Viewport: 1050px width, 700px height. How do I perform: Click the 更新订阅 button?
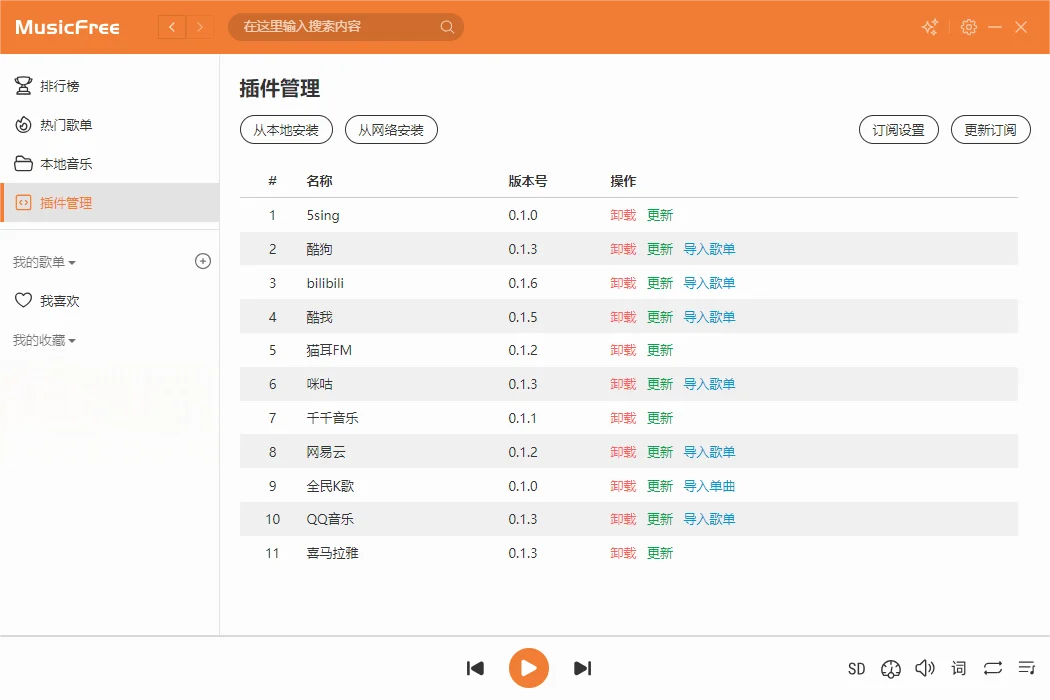990,129
